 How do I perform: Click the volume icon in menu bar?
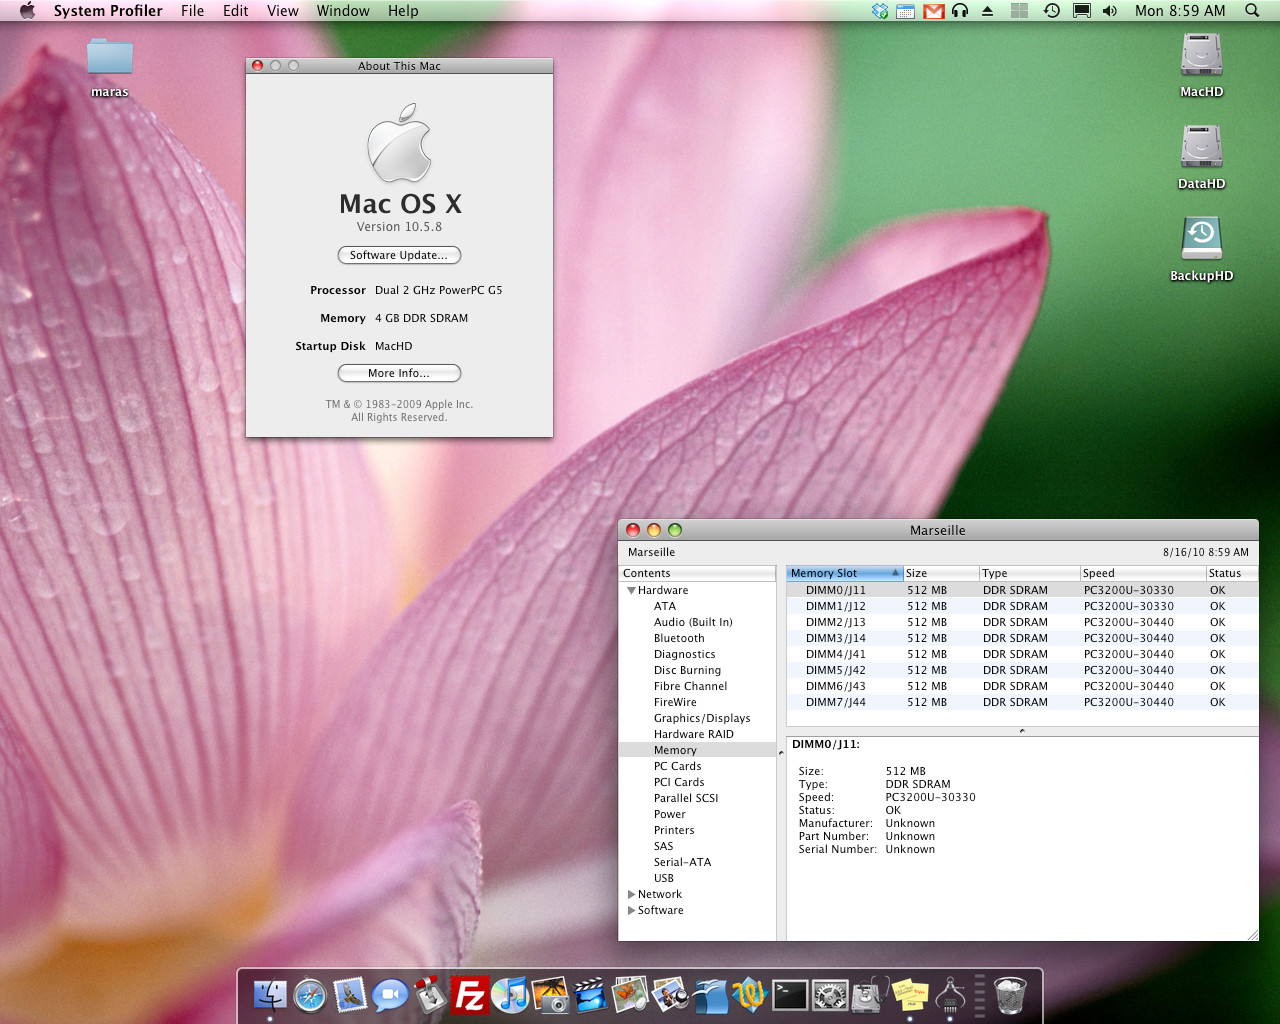pyautogui.click(x=1110, y=11)
